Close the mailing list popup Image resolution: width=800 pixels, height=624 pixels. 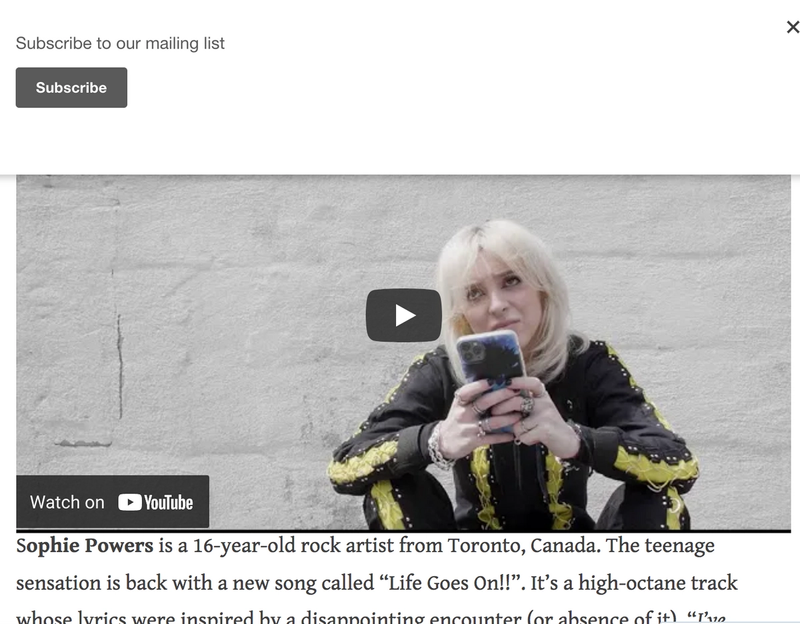click(792, 27)
